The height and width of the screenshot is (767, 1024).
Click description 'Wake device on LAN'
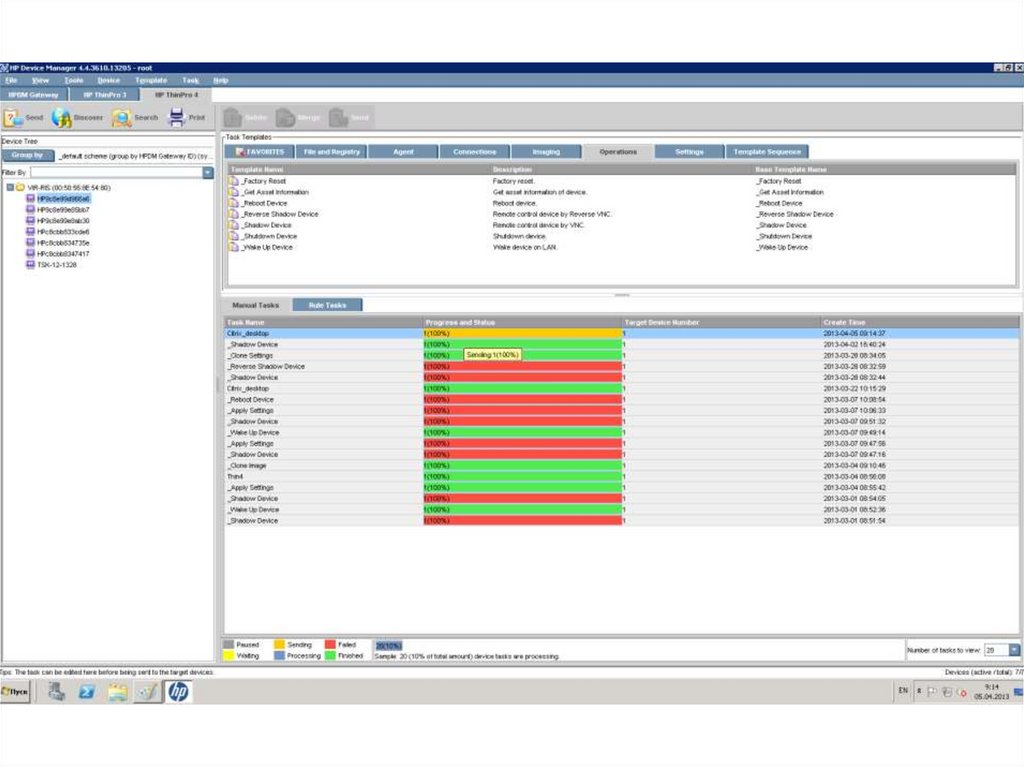coord(524,248)
